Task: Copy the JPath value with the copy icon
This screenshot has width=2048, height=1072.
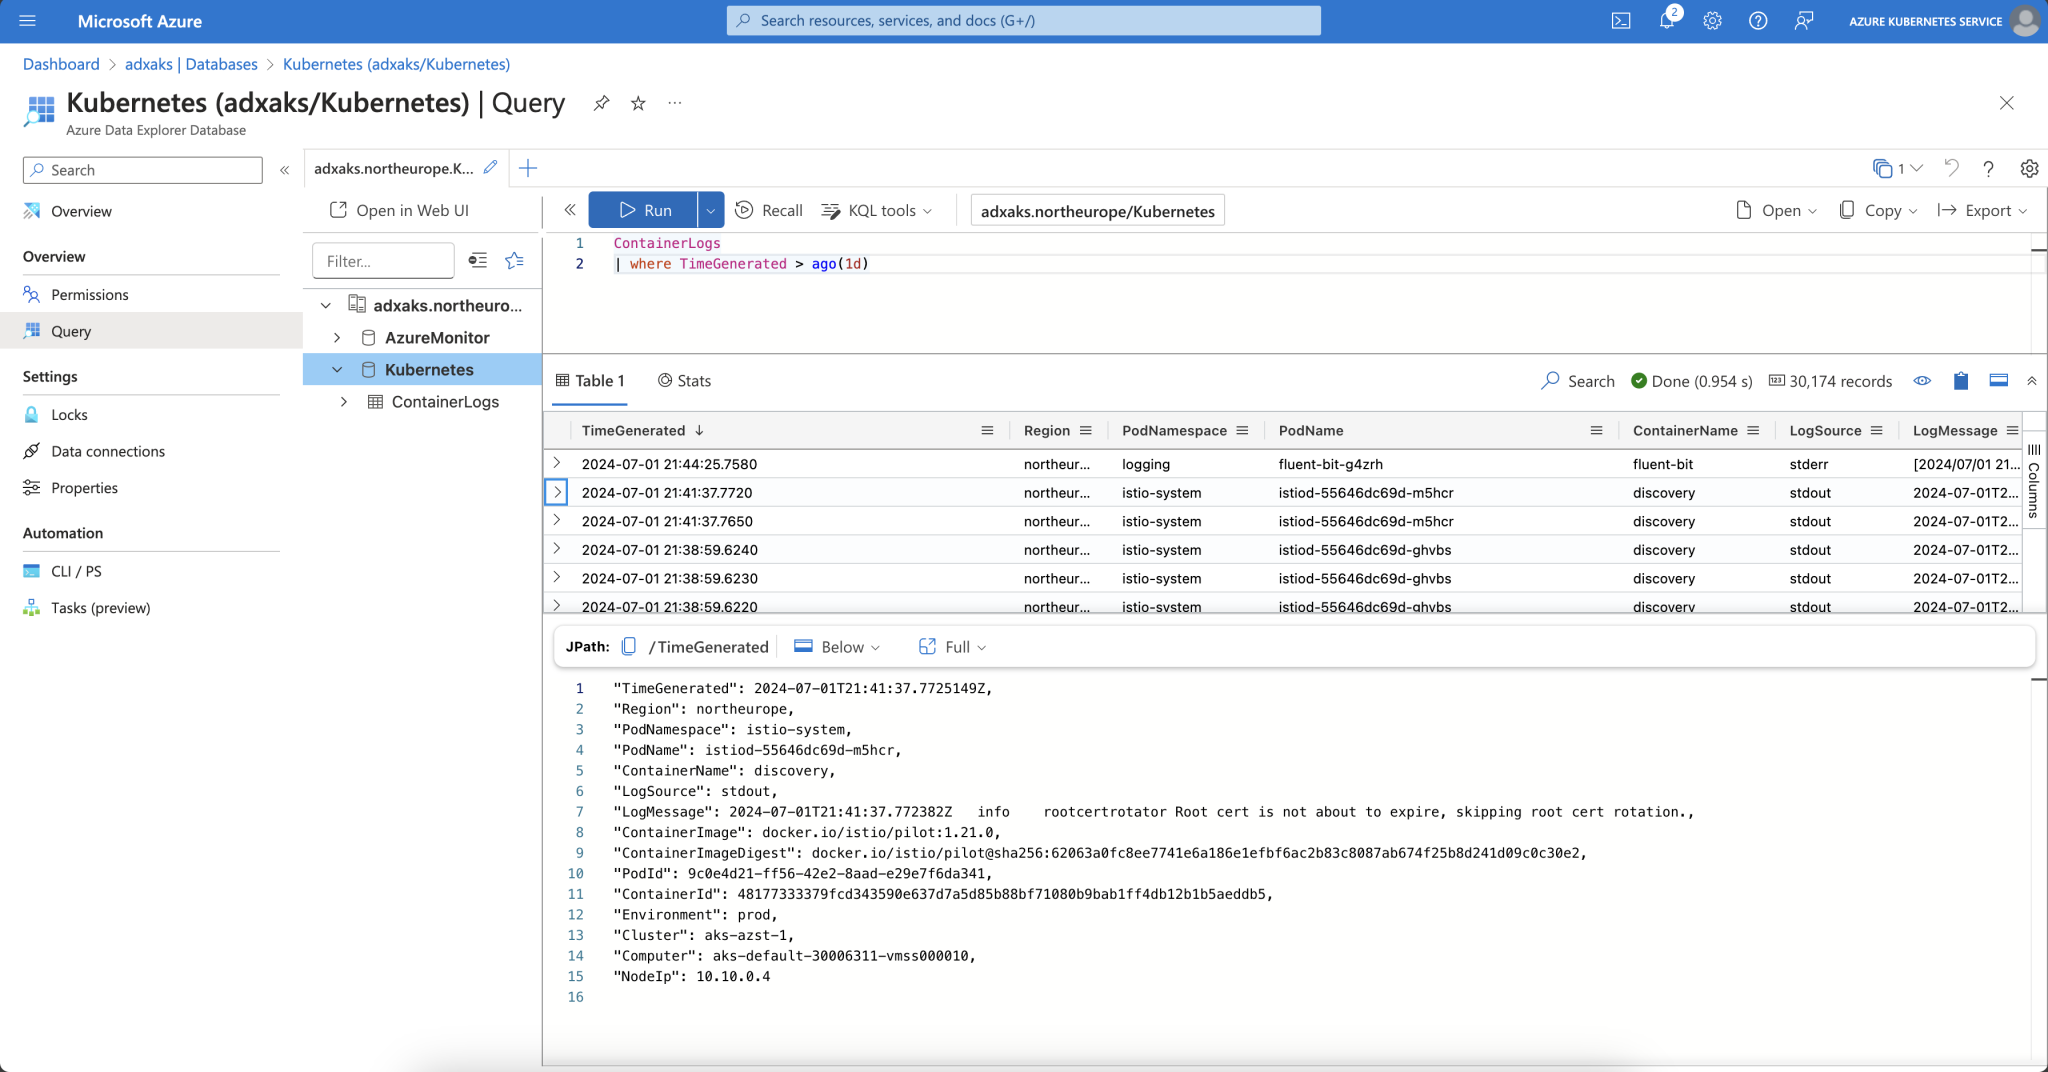Action: point(628,646)
